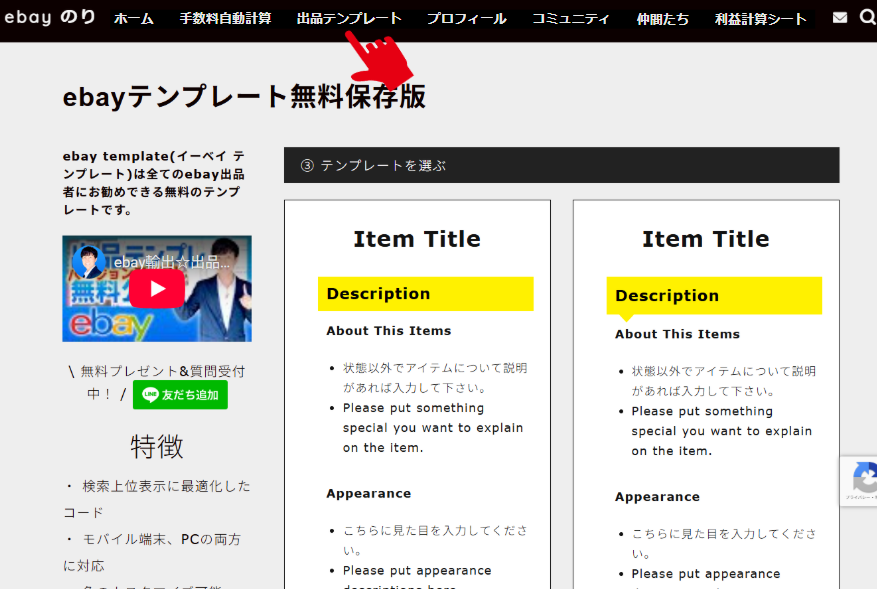Open the プロフィール page from the menu
The height and width of the screenshot is (589, 877).
pyautogui.click(x=466, y=19)
